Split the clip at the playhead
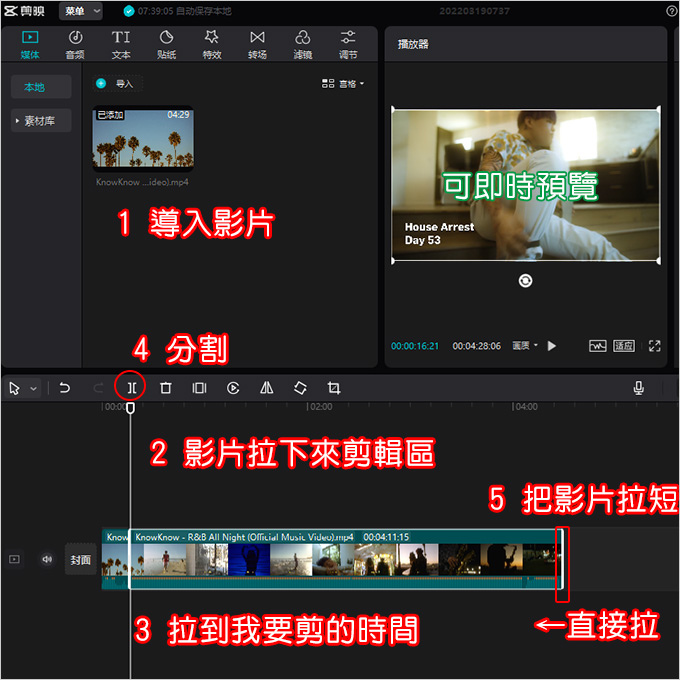Image resolution: width=680 pixels, height=680 pixels. (x=131, y=387)
